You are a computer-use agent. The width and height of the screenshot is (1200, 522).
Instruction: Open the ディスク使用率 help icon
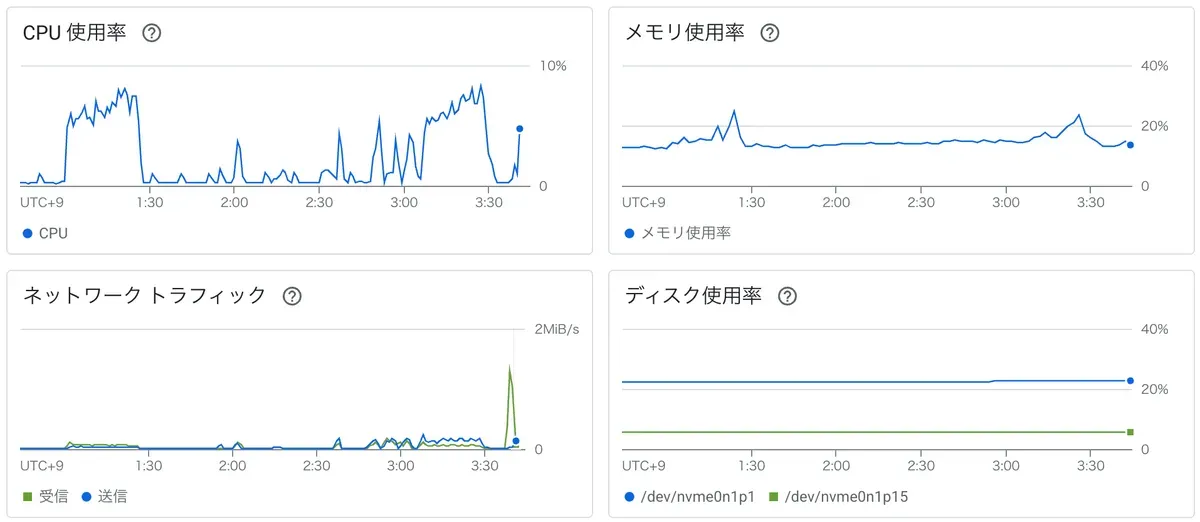(787, 296)
